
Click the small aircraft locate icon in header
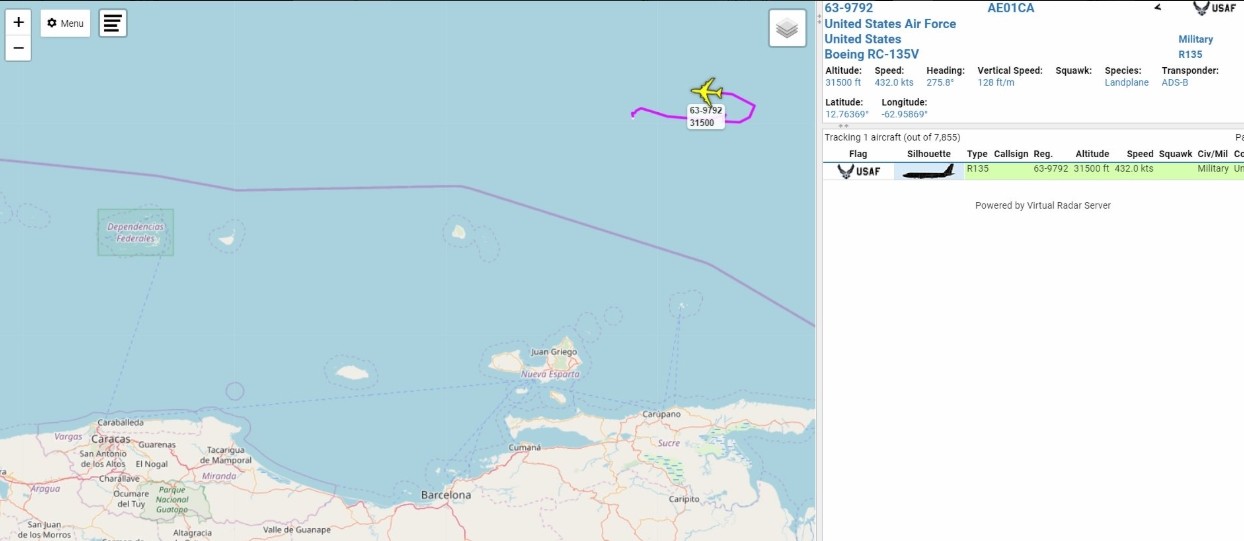point(1158,7)
